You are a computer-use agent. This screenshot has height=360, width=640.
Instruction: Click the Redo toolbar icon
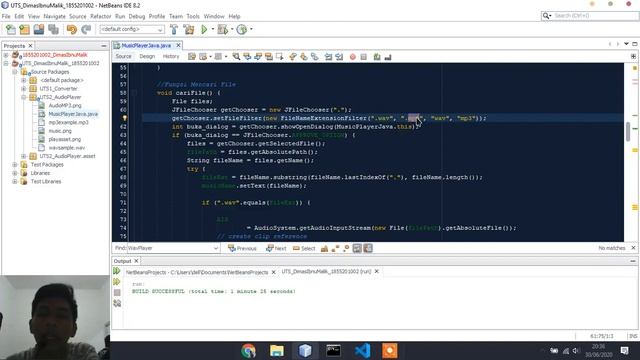pyautogui.click(x=86, y=29)
